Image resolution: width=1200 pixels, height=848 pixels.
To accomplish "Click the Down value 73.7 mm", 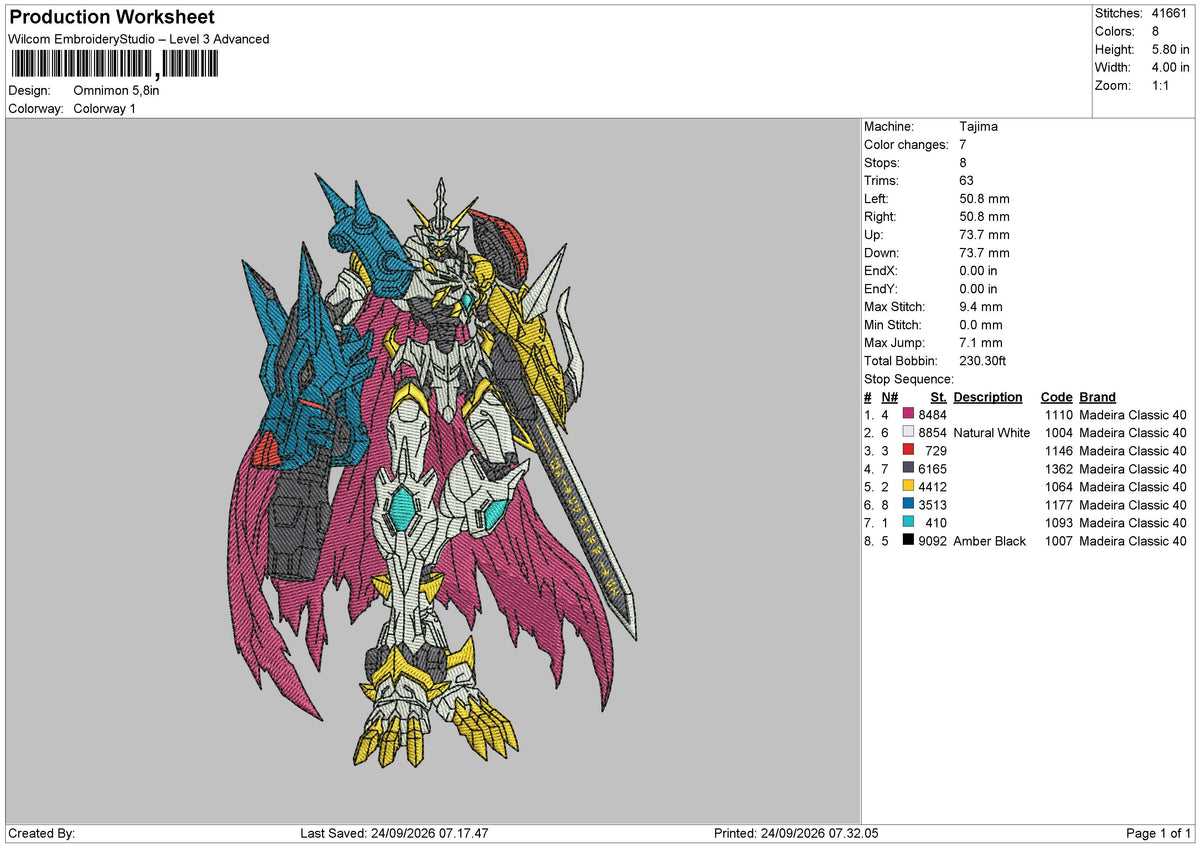I will (x=984, y=252).
